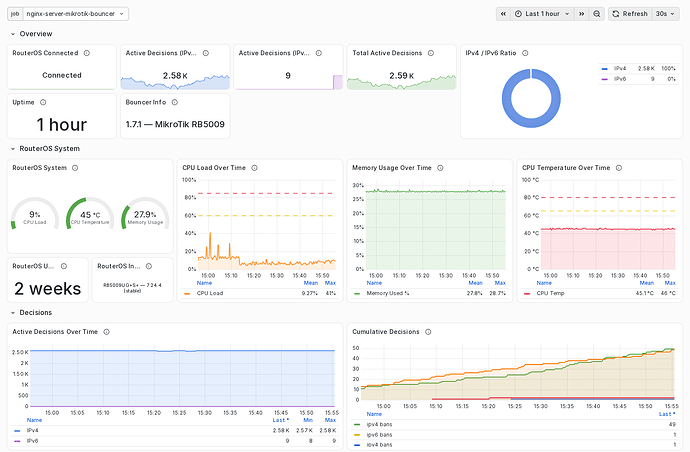Click info icon beside Active Decisions Over Time
The height and width of the screenshot is (452, 690).
point(106,332)
